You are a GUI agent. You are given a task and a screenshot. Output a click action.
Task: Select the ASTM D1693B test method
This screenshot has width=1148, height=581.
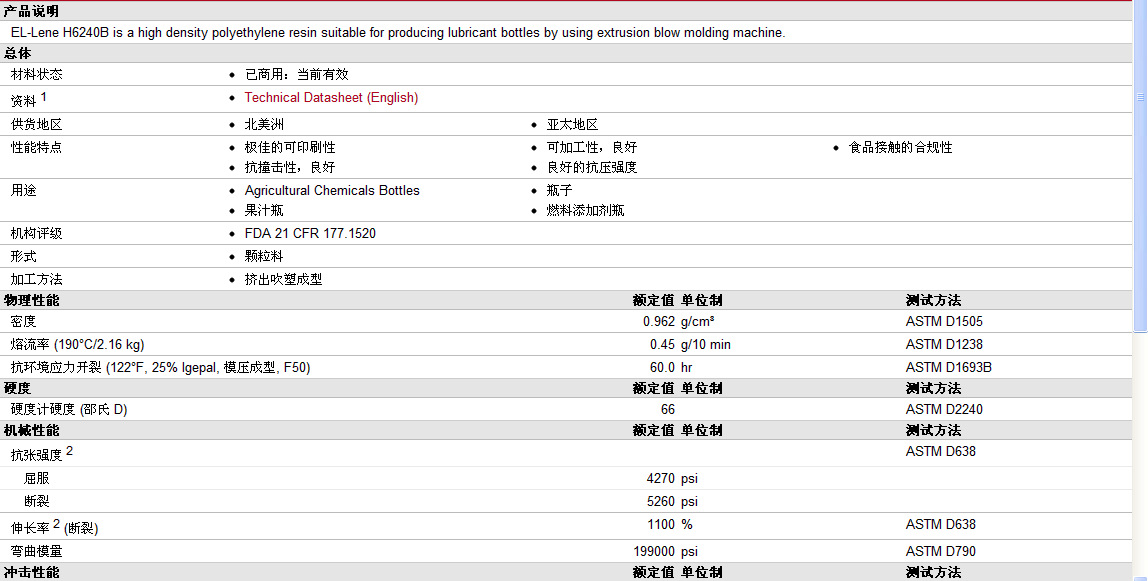tap(949, 367)
